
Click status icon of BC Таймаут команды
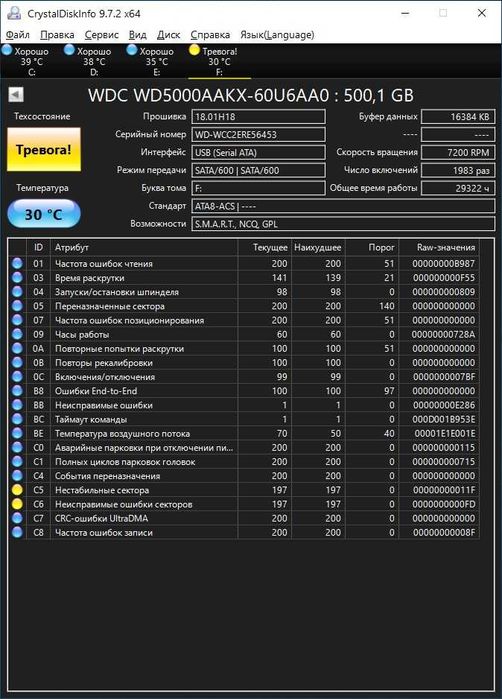[x=17, y=419]
